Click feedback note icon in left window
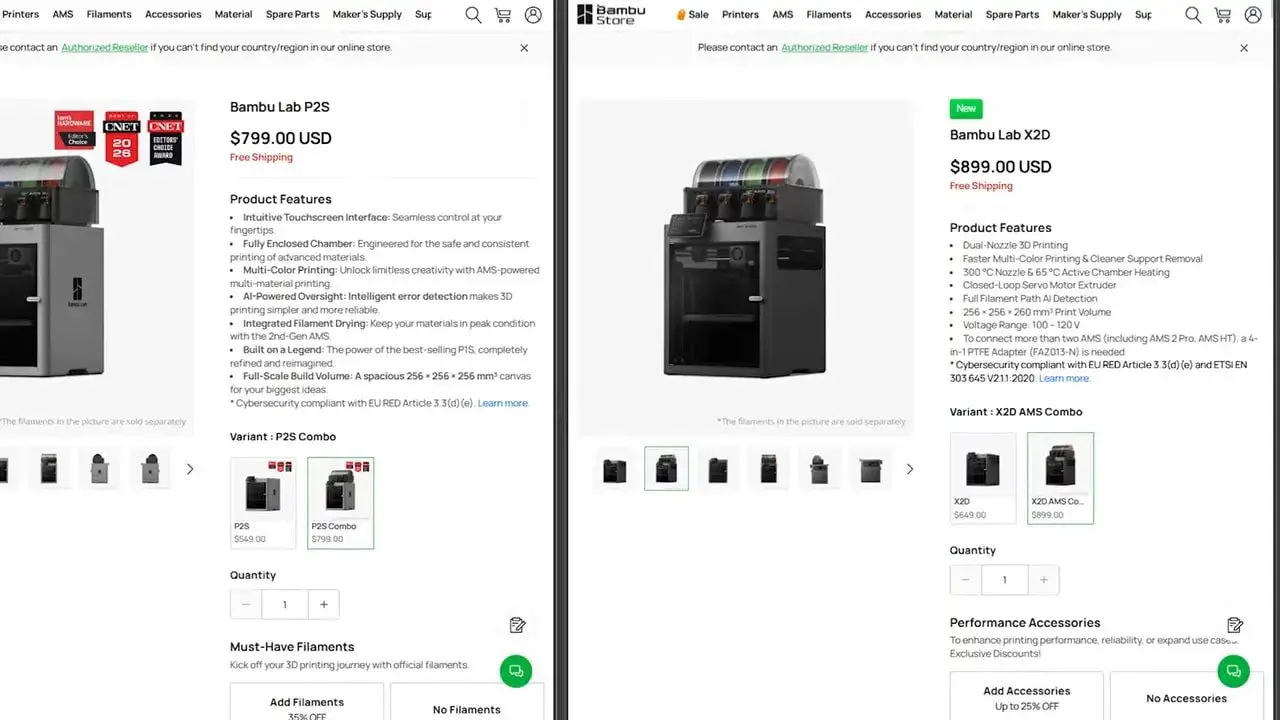1280x720 pixels. coord(517,625)
